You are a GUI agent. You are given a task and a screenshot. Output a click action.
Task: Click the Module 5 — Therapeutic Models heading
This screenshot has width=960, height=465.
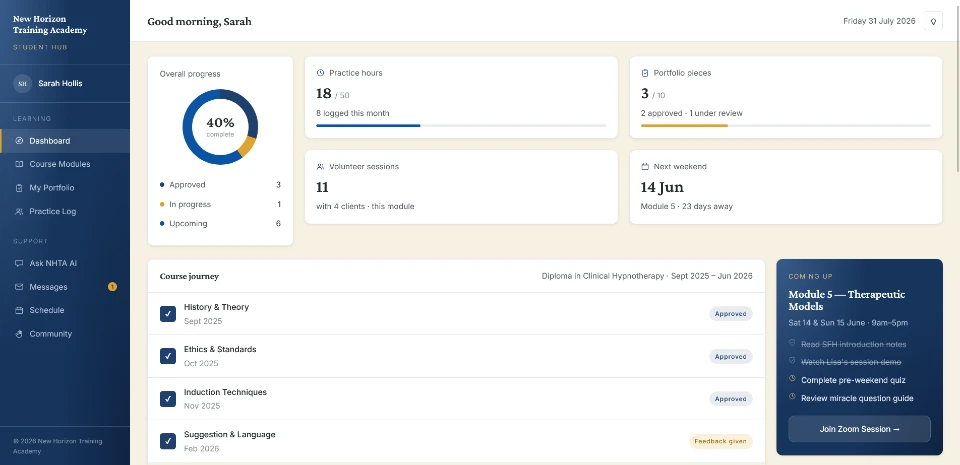tap(847, 300)
